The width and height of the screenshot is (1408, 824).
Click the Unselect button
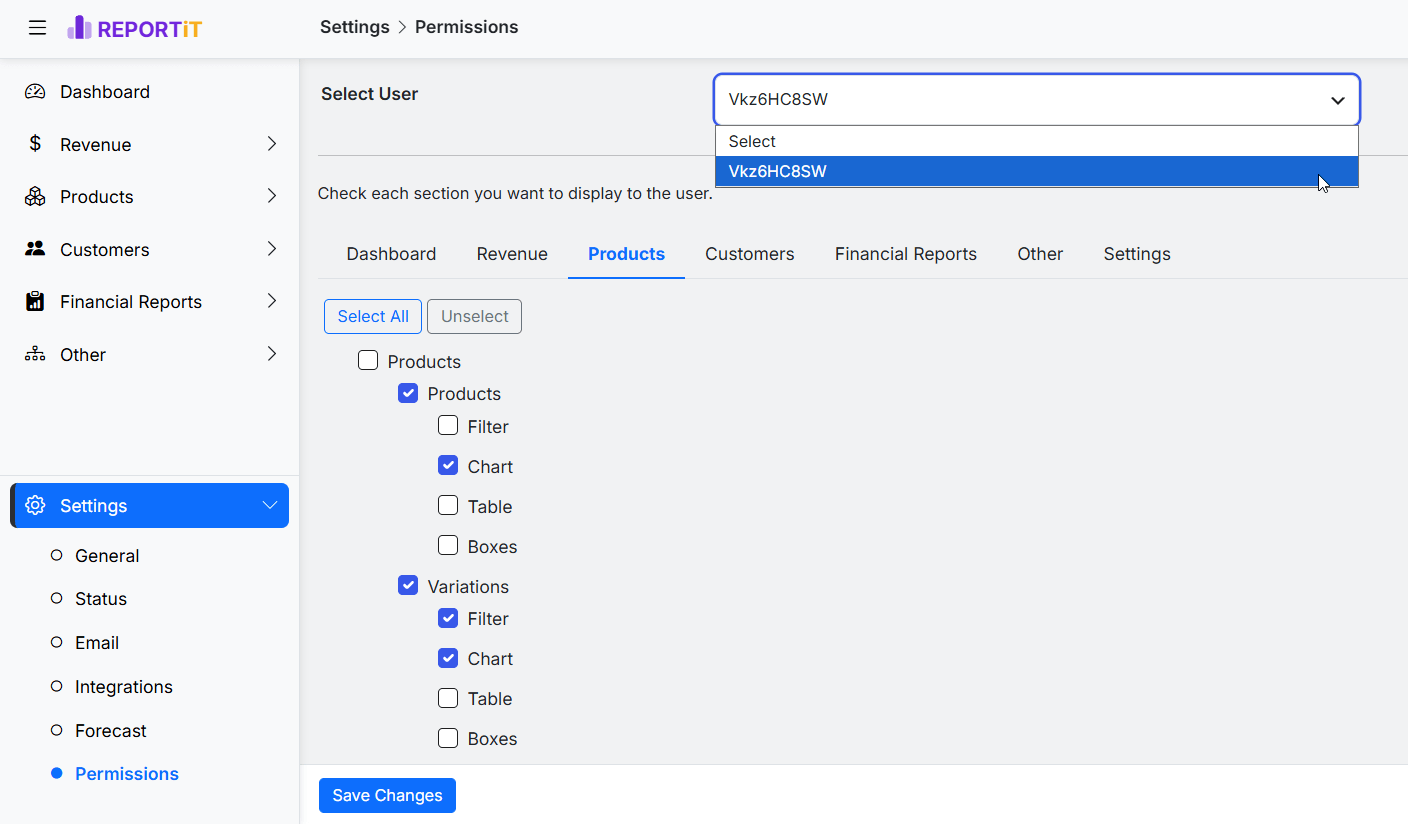coord(475,316)
